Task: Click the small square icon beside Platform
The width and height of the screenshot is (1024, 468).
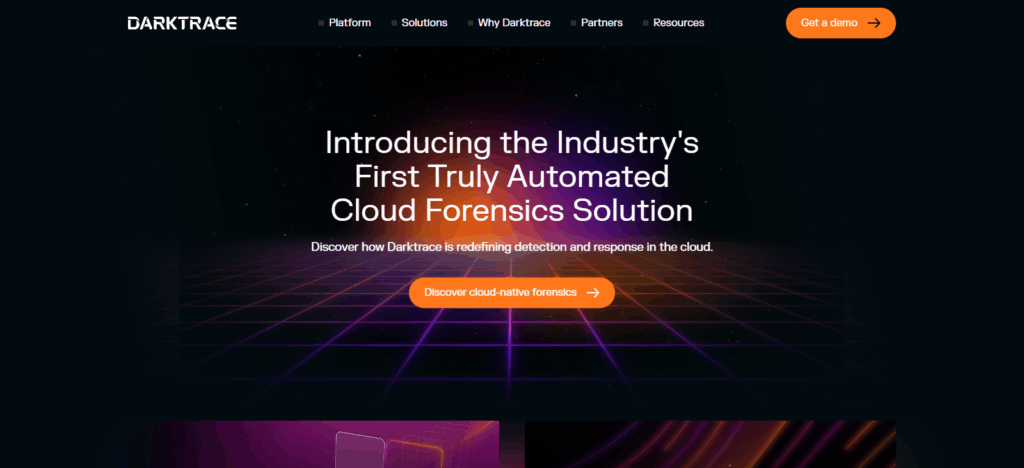Action: tap(321, 23)
